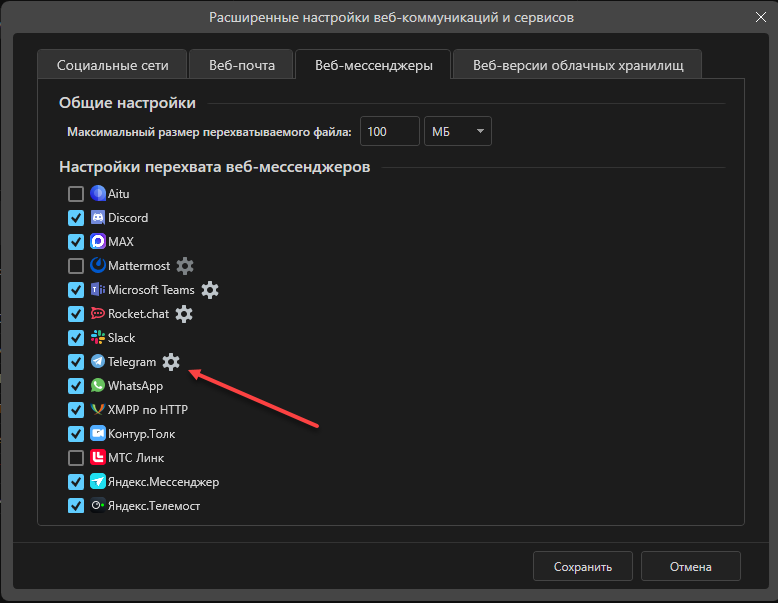Click the XMPP по HTTP label text
This screenshot has width=778, height=603.
(x=148, y=410)
